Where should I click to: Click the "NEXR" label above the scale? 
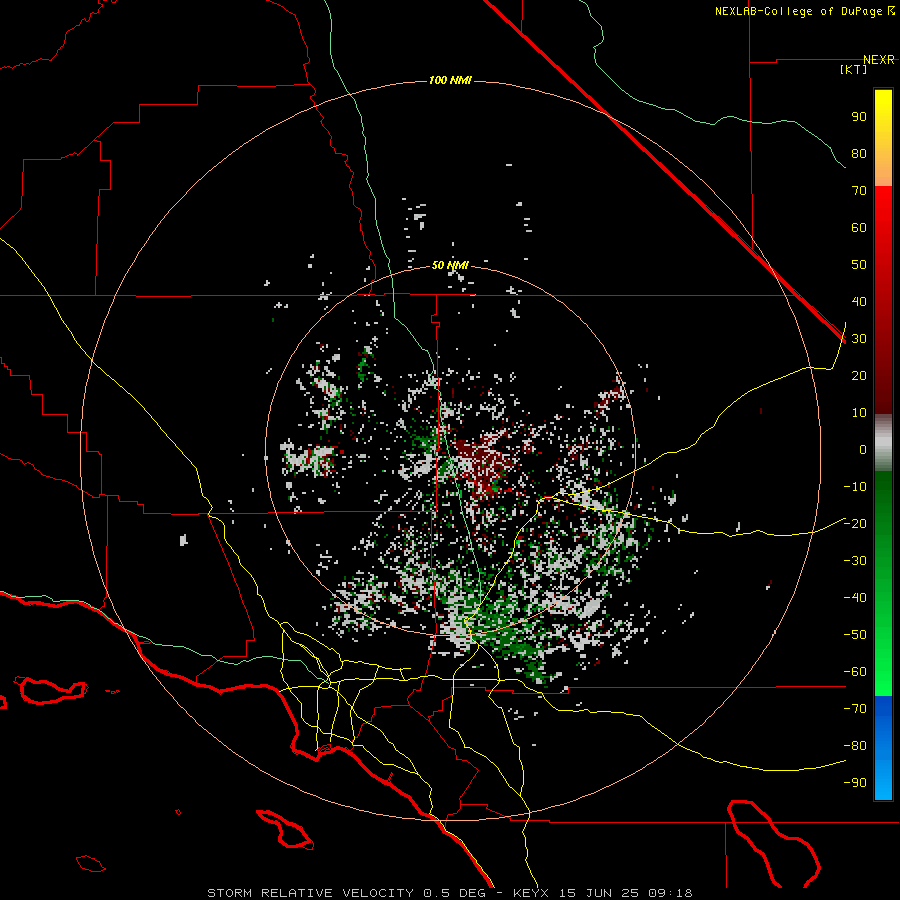[x=879, y=60]
